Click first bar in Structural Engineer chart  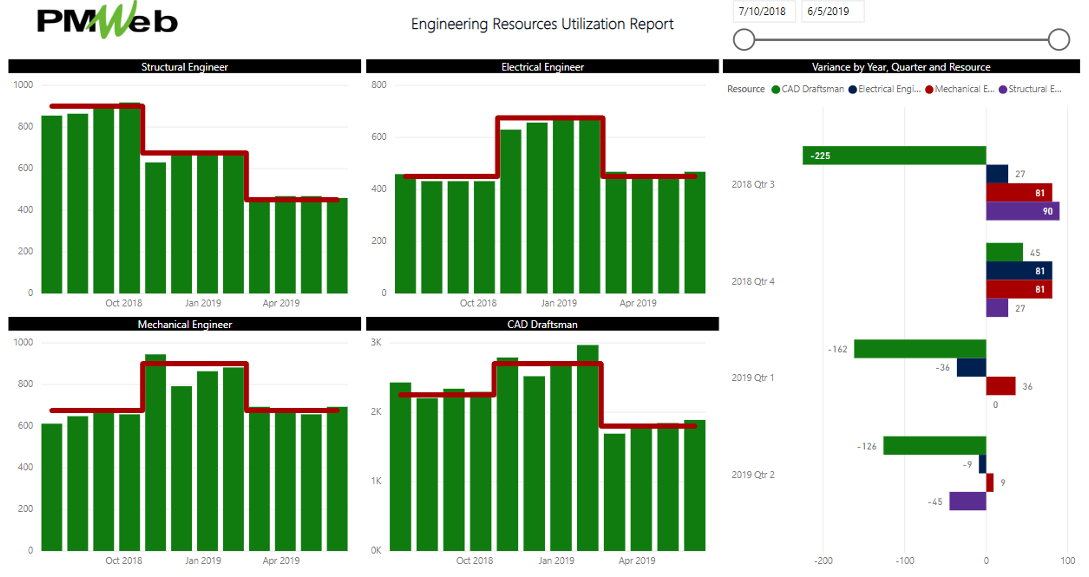click(51, 204)
